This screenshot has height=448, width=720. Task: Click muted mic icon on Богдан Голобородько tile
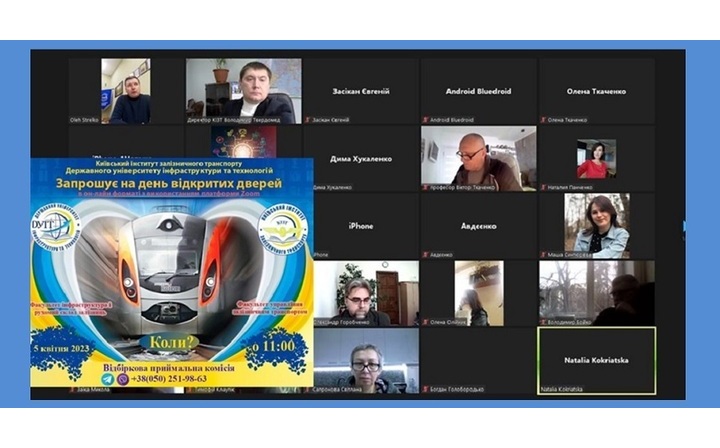pyautogui.click(x=426, y=389)
